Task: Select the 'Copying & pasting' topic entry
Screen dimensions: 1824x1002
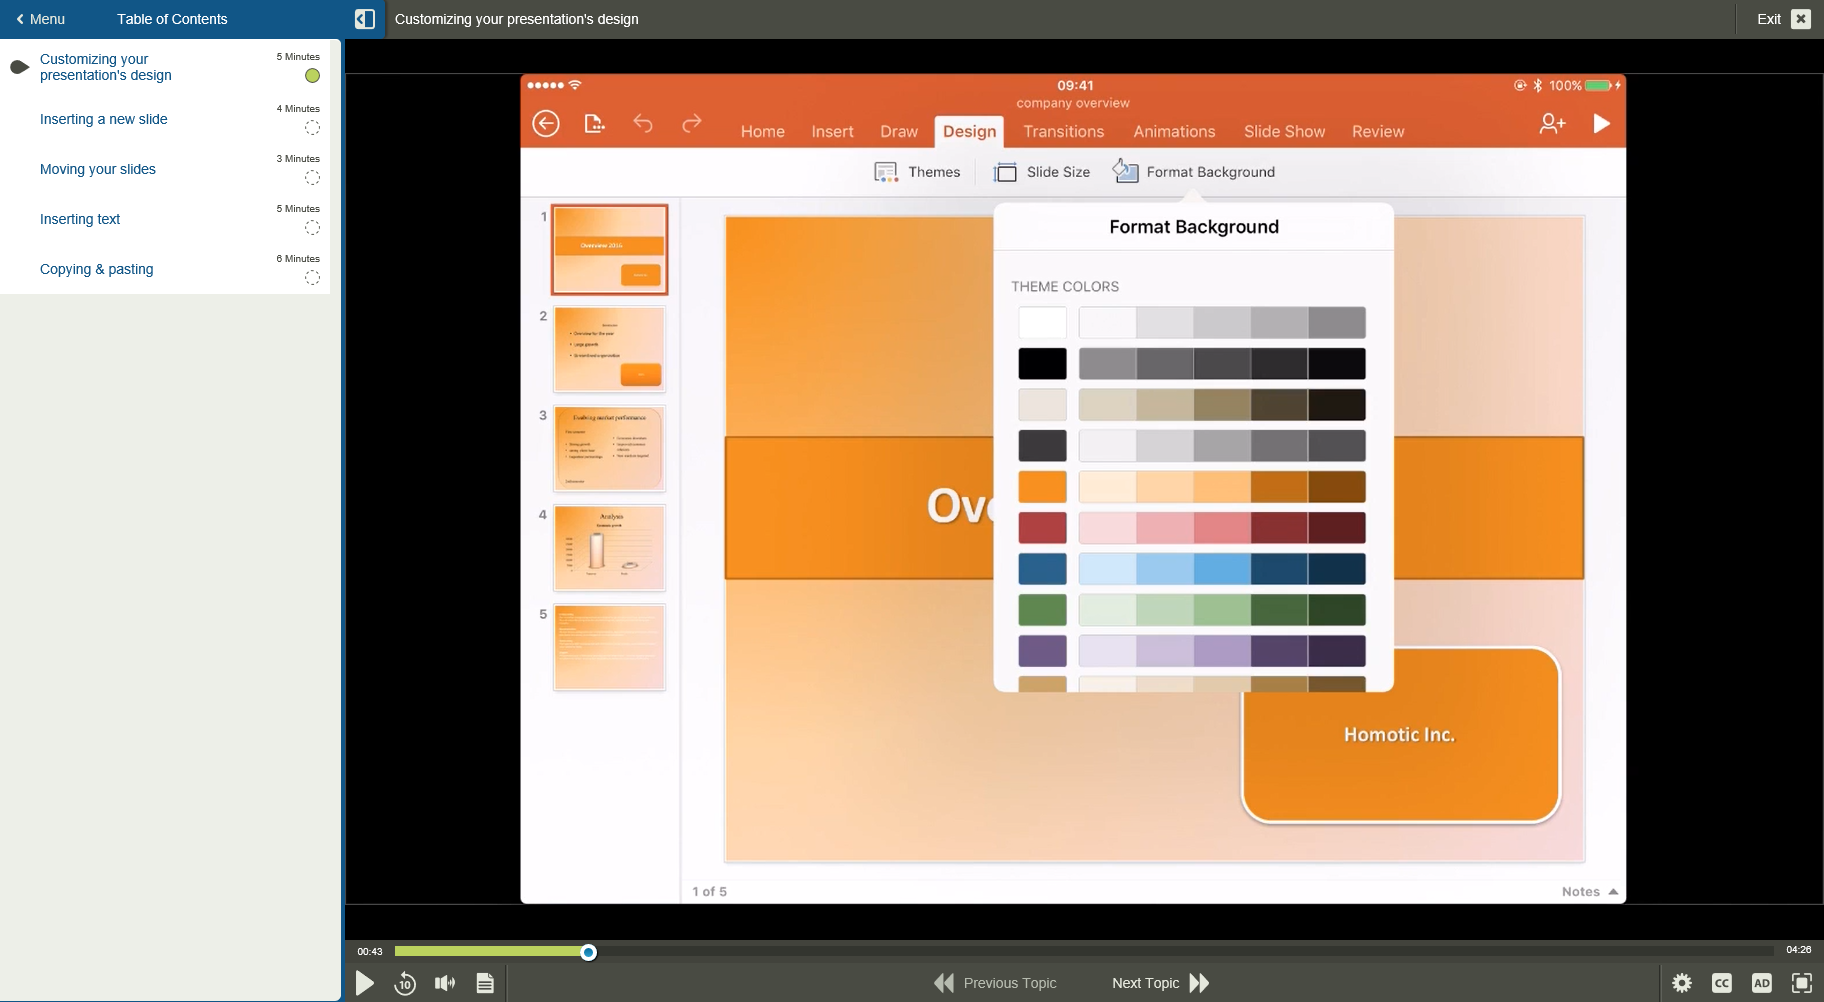Action: [96, 269]
